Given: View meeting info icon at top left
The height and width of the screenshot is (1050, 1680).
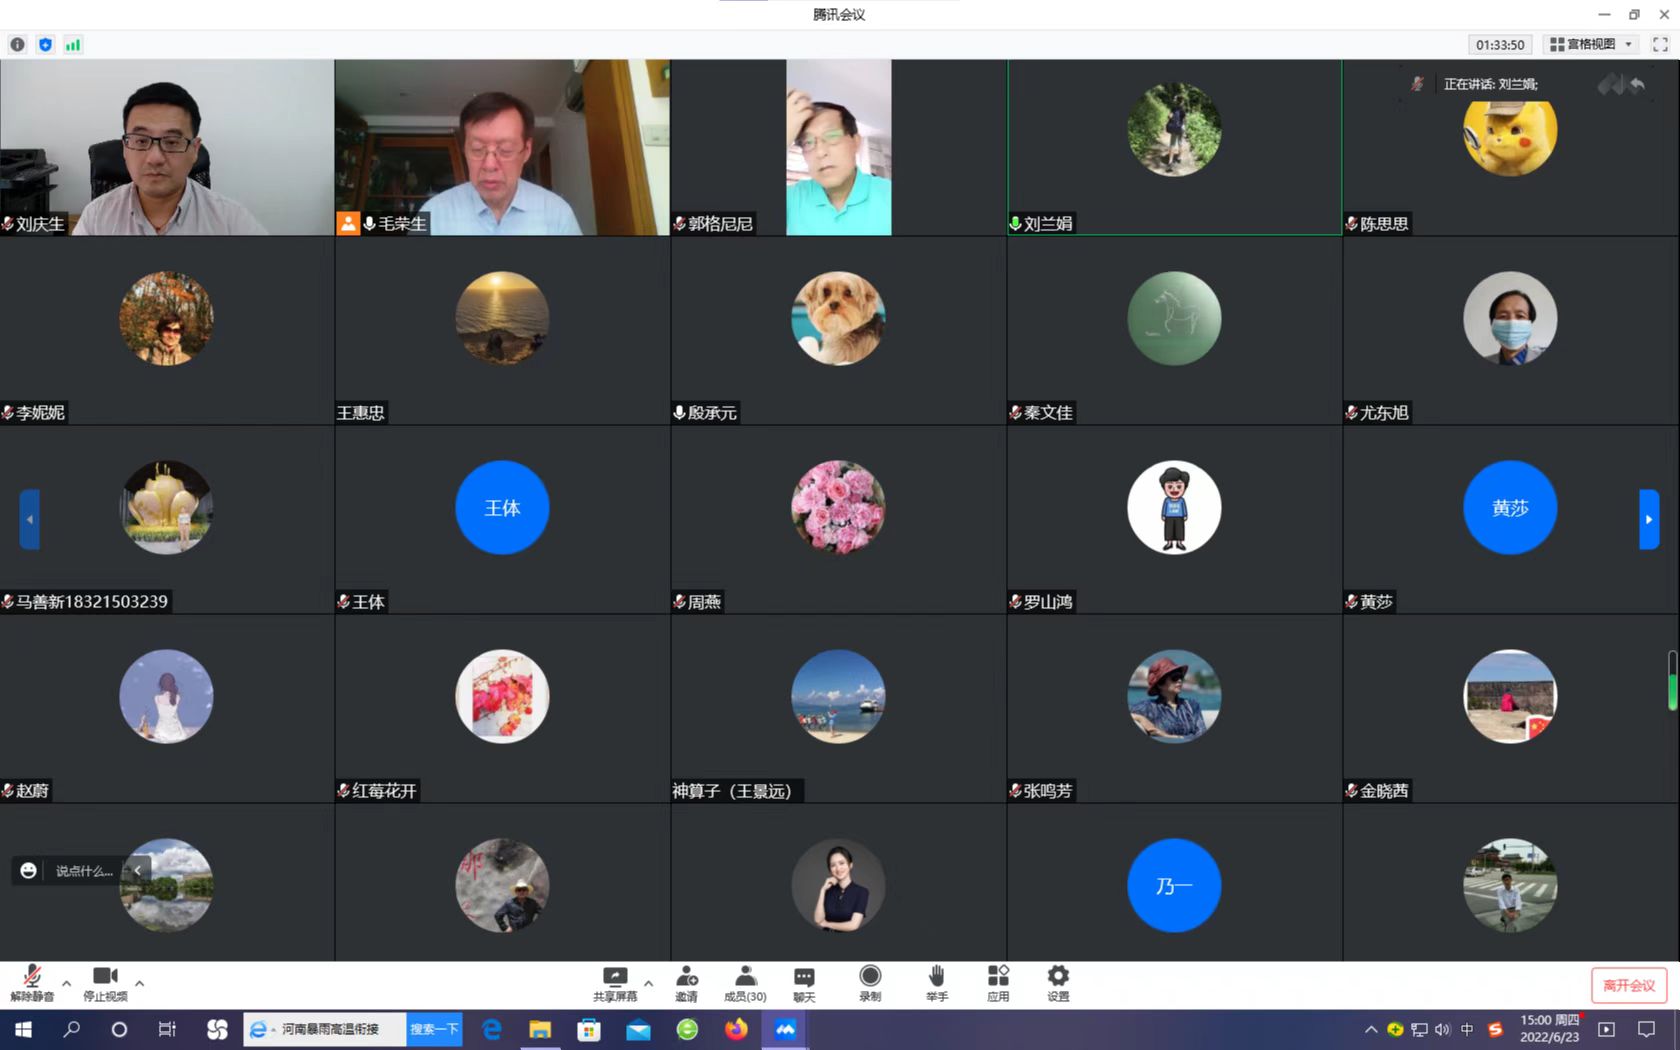Looking at the screenshot, I should (17, 45).
